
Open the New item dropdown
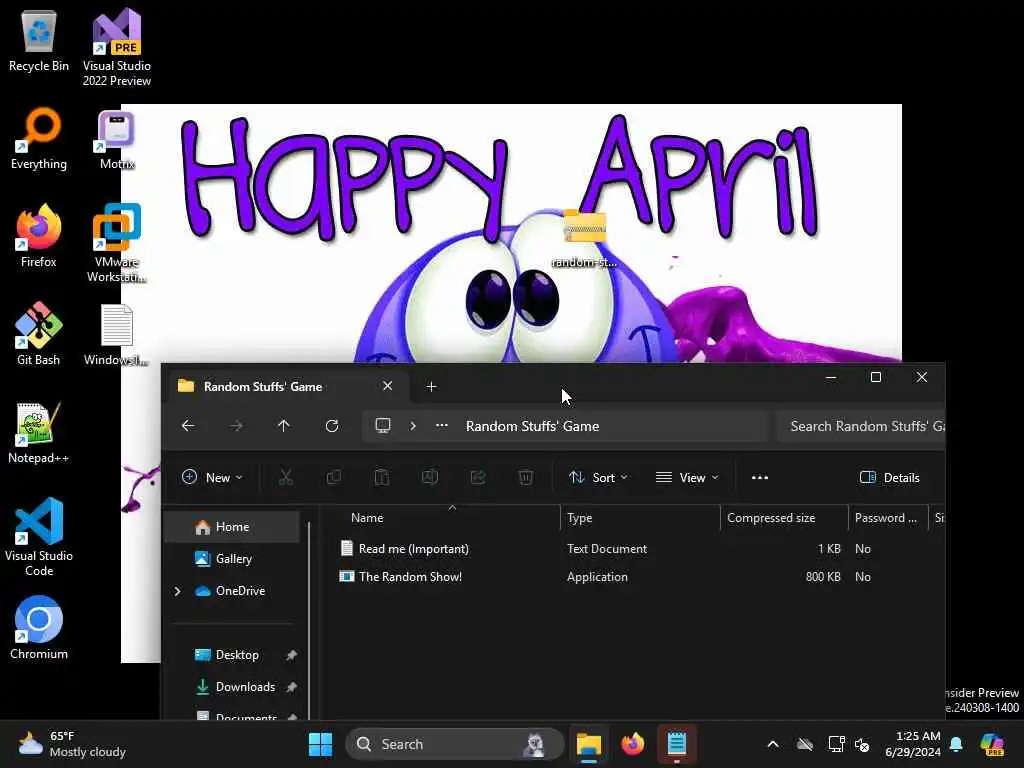(x=212, y=477)
